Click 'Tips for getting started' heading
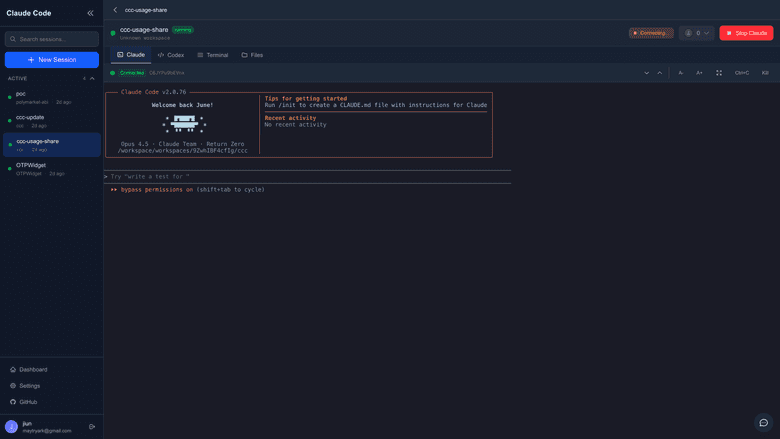Viewport: 780px width, 439px height. pos(306,98)
